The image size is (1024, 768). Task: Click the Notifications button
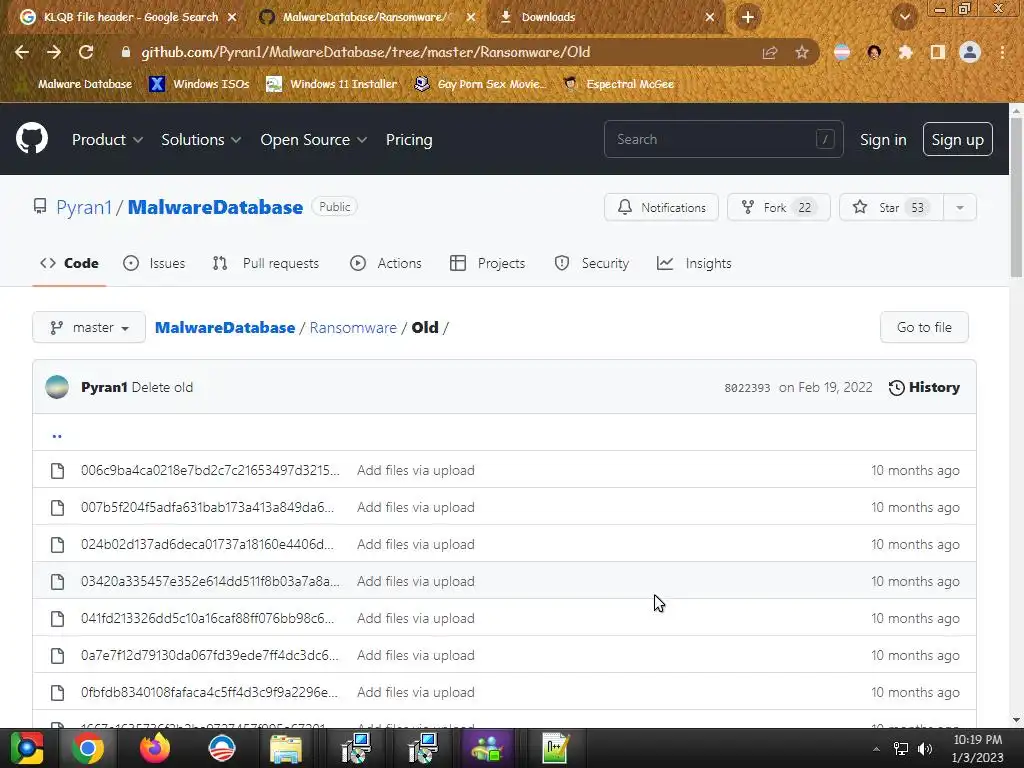click(x=662, y=208)
